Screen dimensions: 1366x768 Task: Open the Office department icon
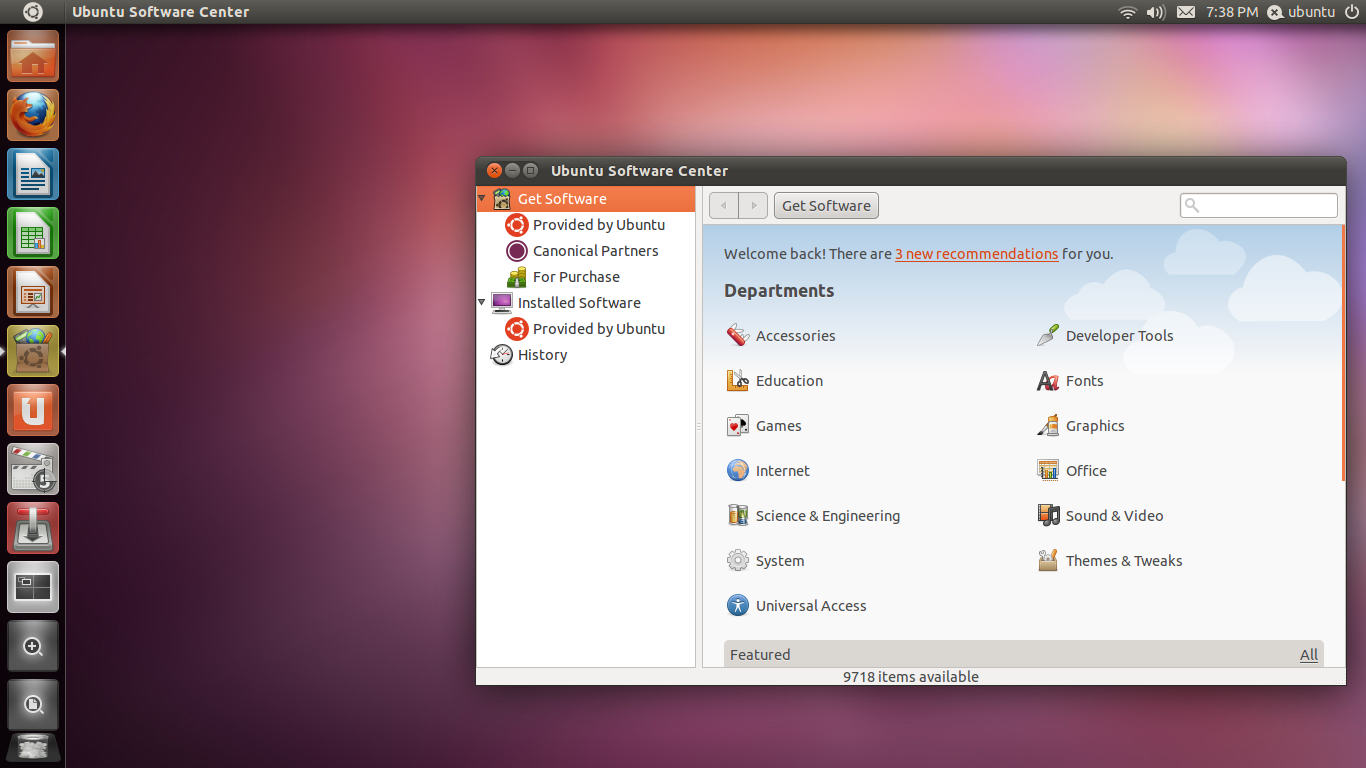point(1048,471)
